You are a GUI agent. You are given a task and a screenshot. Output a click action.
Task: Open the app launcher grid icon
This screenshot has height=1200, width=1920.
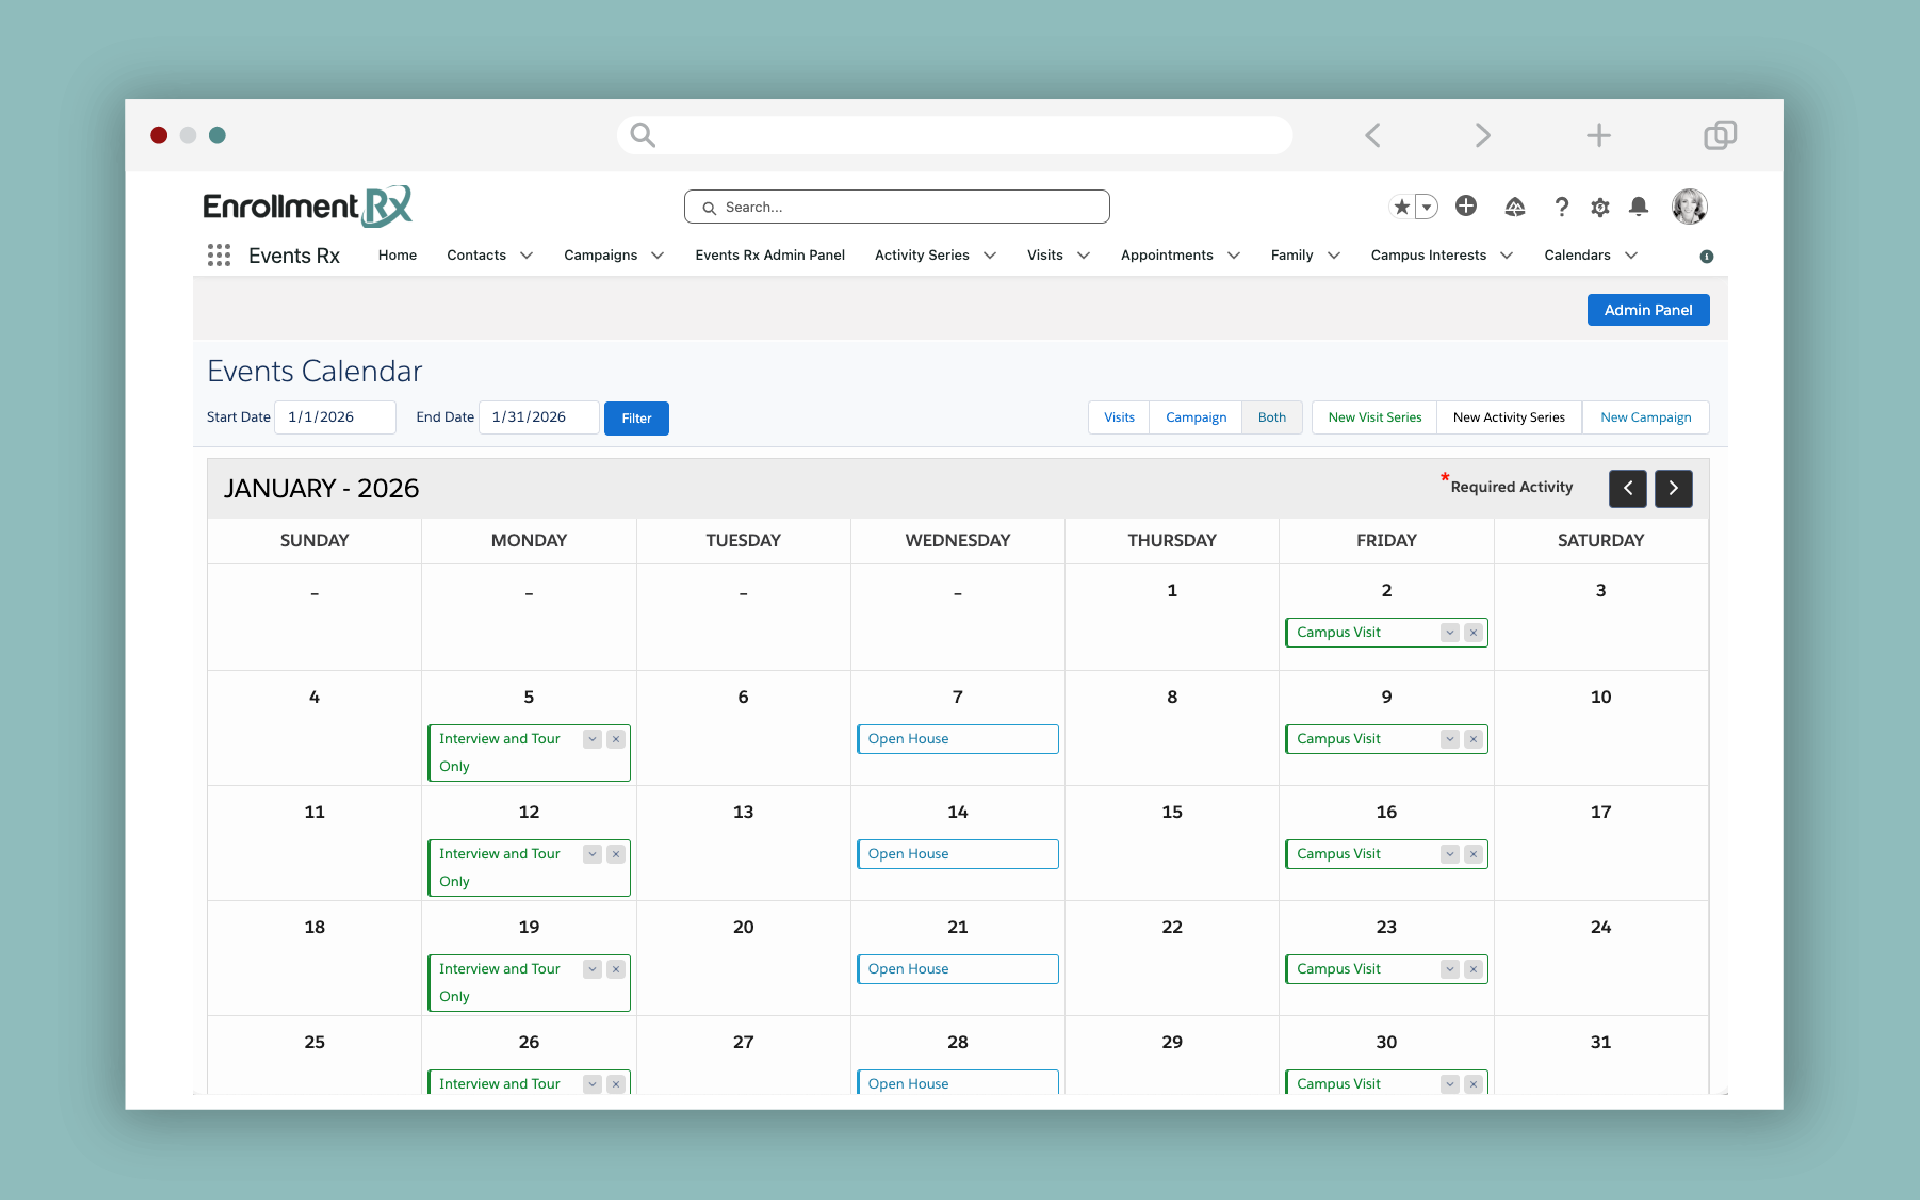pyautogui.click(x=219, y=255)
